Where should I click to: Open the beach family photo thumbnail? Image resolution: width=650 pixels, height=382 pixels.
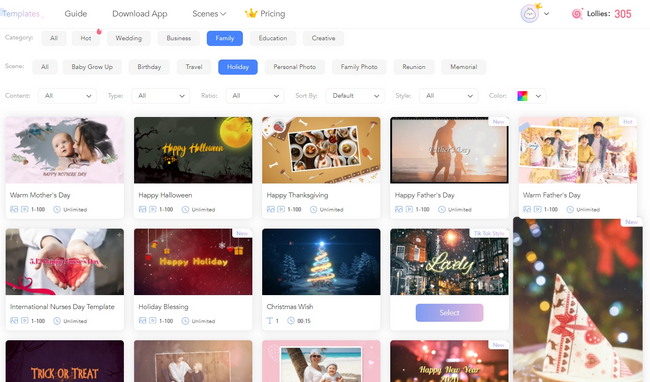point(321,361)
